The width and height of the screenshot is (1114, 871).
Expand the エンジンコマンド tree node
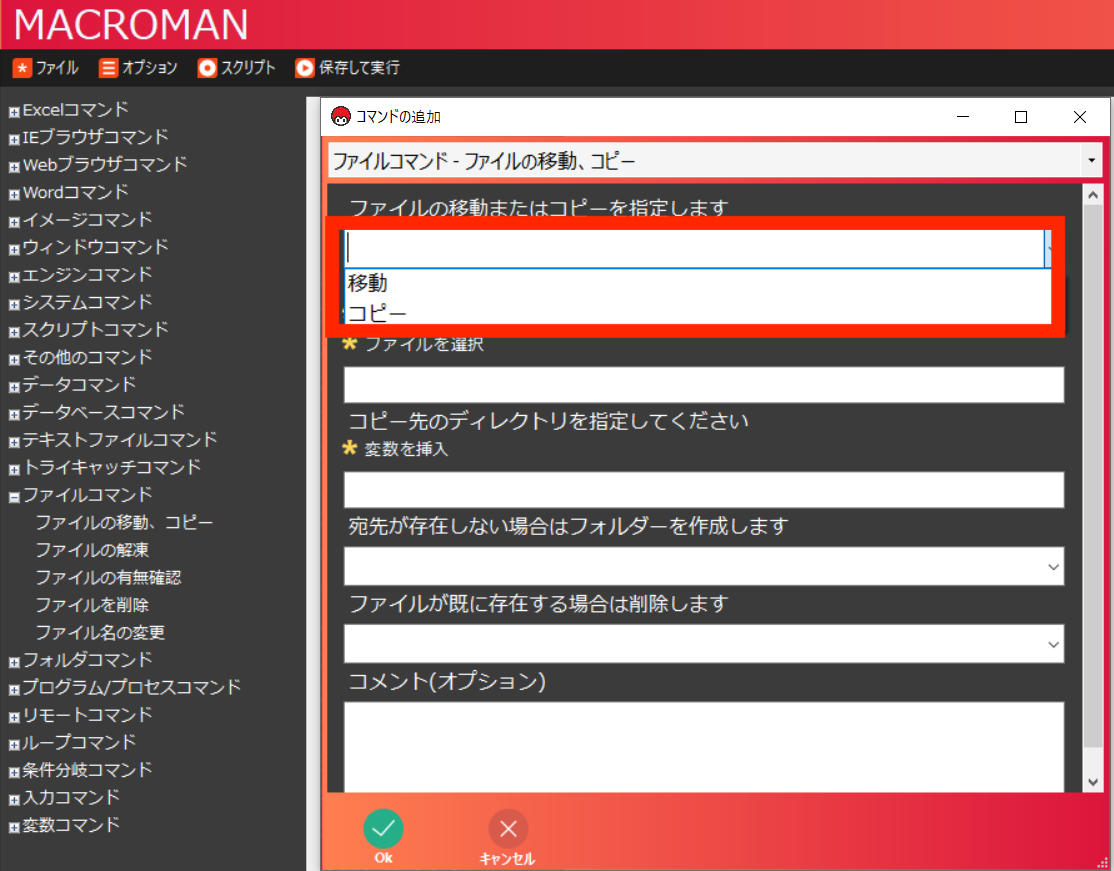pyautogui.click(x=13, y=277)
